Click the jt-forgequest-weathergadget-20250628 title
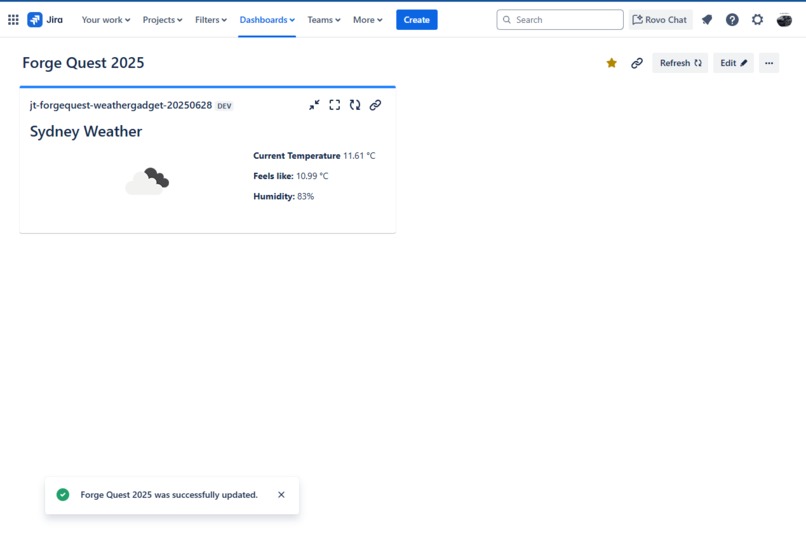The image size is (806, 541). [x=121, y=105]
